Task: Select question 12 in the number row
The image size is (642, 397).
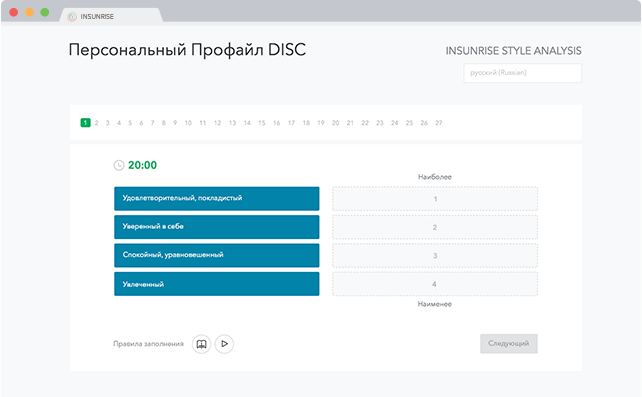Action: (217, 123)
